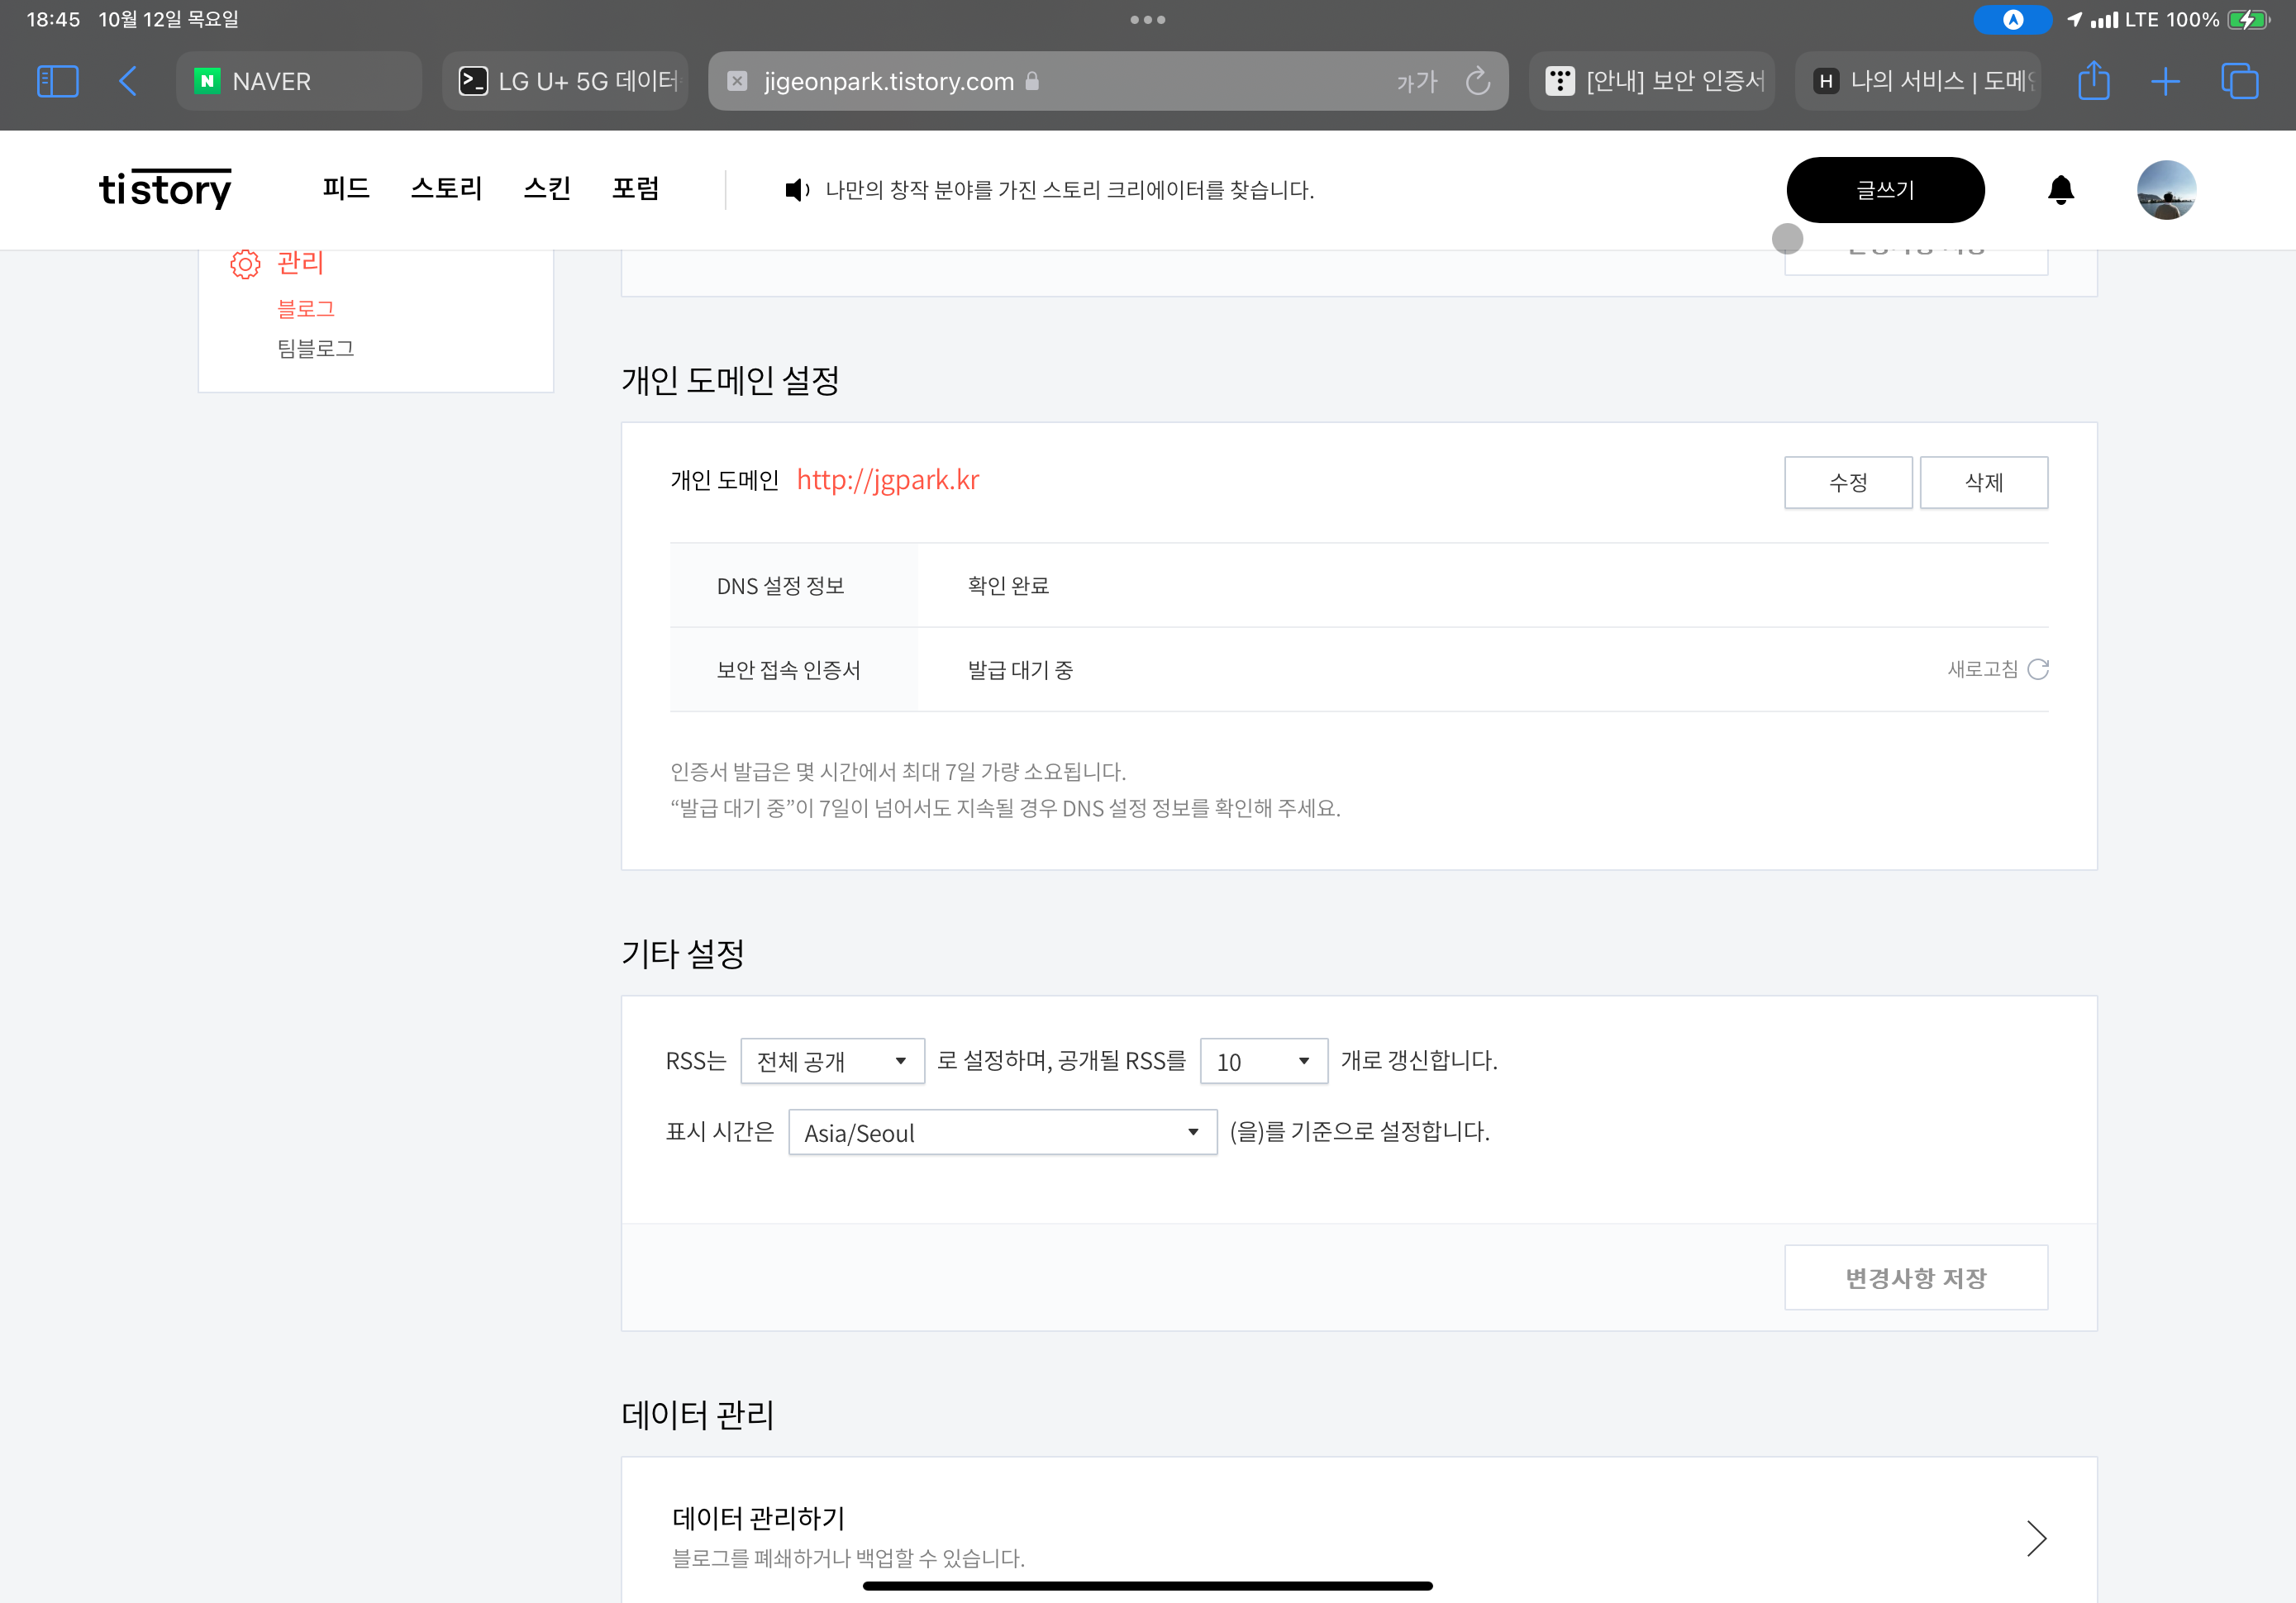Open Safari sidebar panel icon
2296x1603 pixels.
pyautogui.click(x=57, y=81)
